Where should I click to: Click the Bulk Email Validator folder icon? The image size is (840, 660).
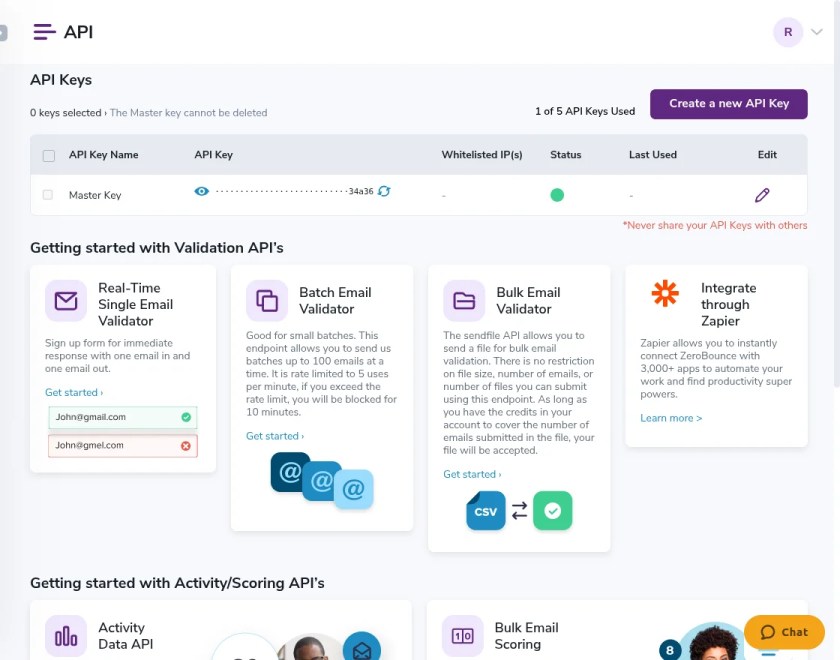click(464, 301)
